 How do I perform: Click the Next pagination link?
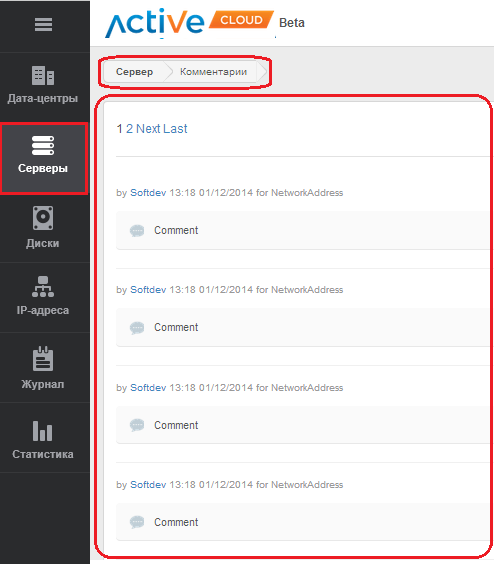click(x=148, y=128)
